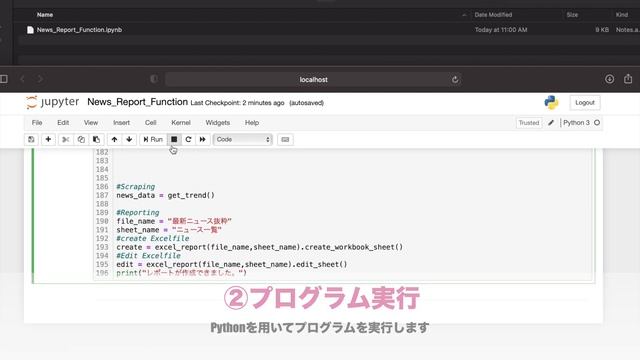Move selected cell up arrow
The width and height of the screenshot is (640, 360).
tap(114, 140)
